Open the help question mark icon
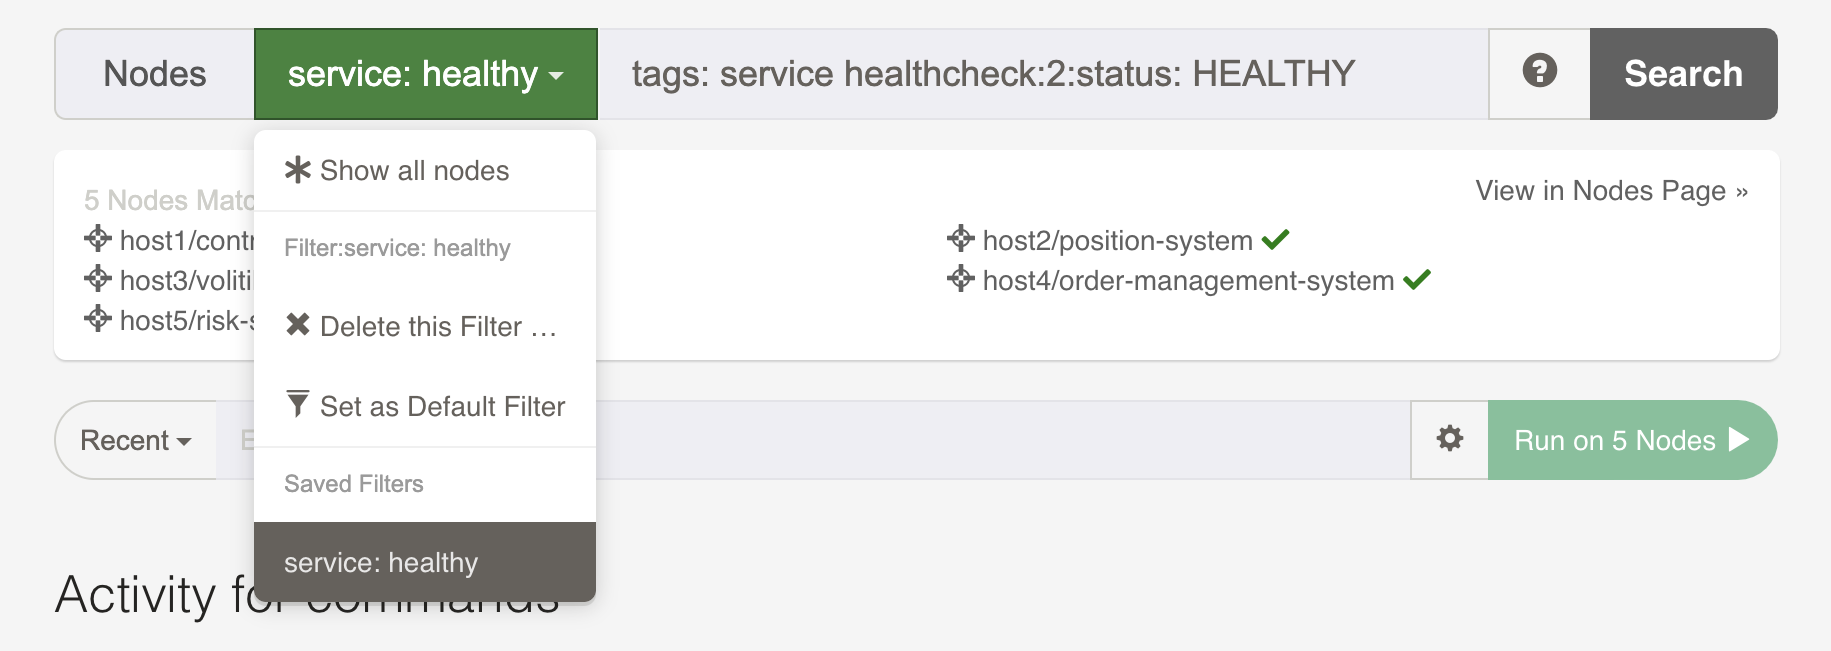This screenshot has width=1831, height=651. pyautogui.click(x=1539, y=71)
